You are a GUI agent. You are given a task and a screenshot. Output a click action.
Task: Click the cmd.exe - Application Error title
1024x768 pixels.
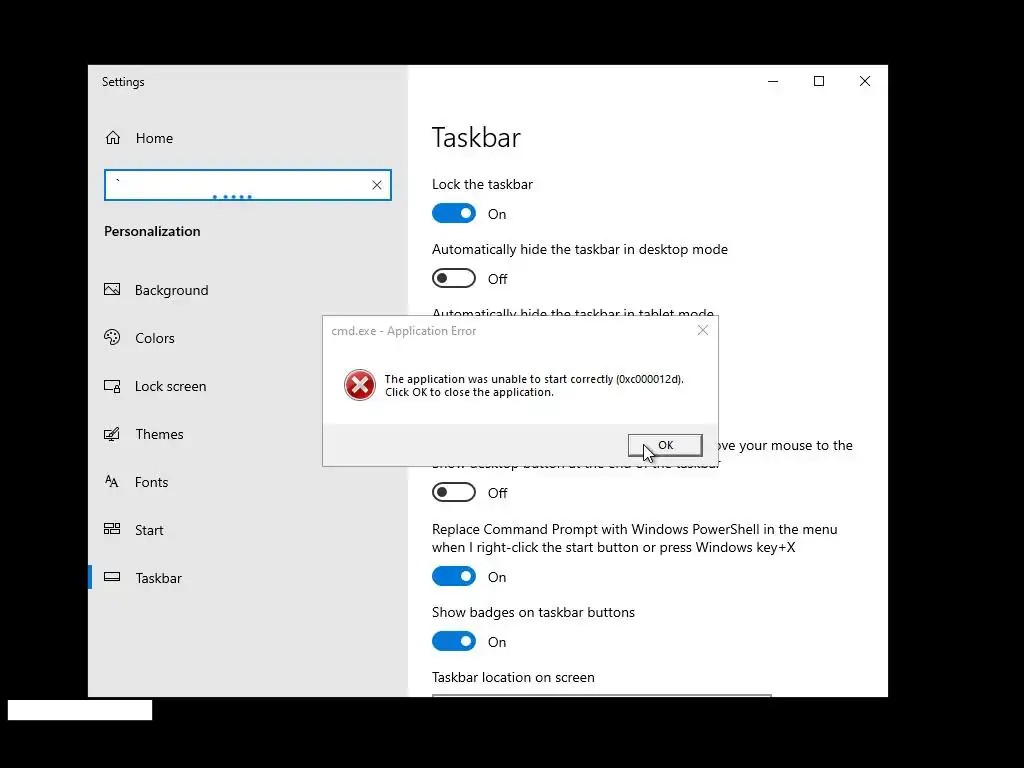click(x=404, y=330)
